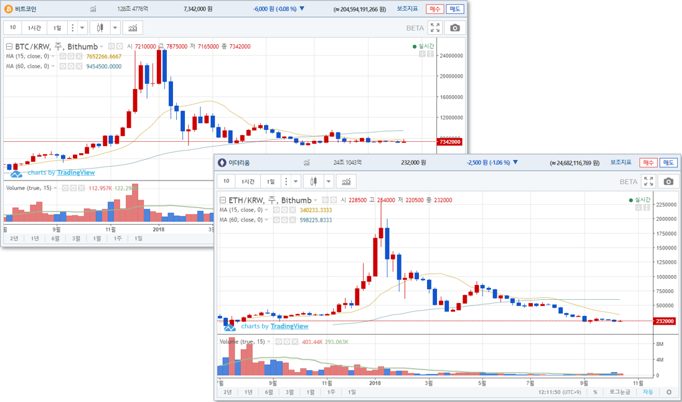Open settings for MA (60) on the ETH chart
Image resolution: width=682 pixels, height=402 pixels.
click(284, 220)
